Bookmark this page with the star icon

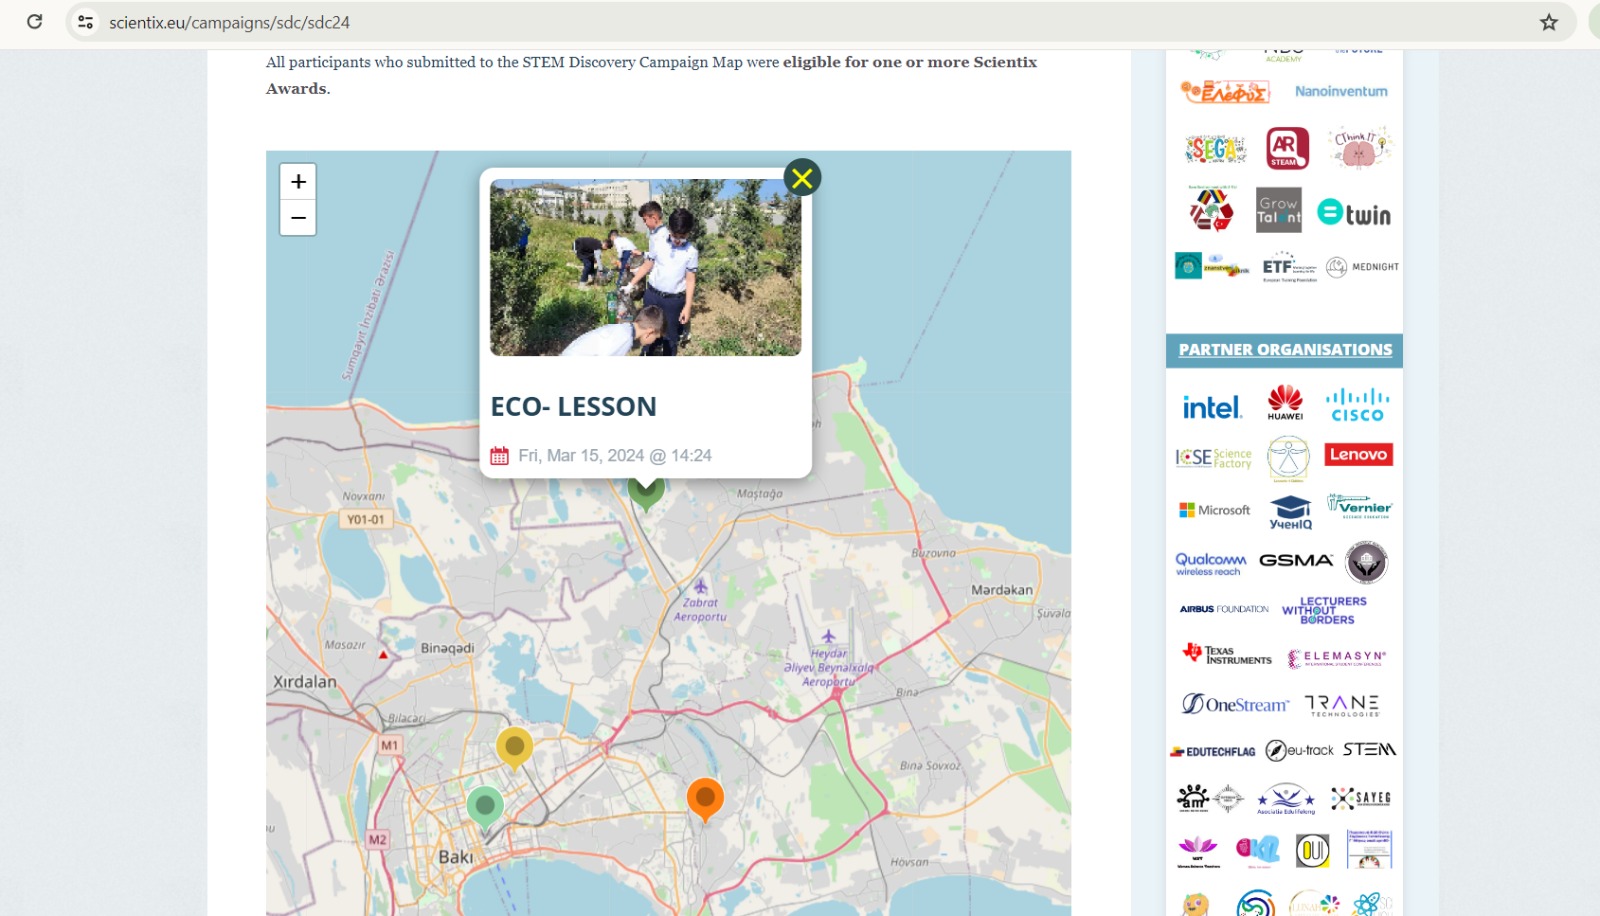click(1549, 22)
